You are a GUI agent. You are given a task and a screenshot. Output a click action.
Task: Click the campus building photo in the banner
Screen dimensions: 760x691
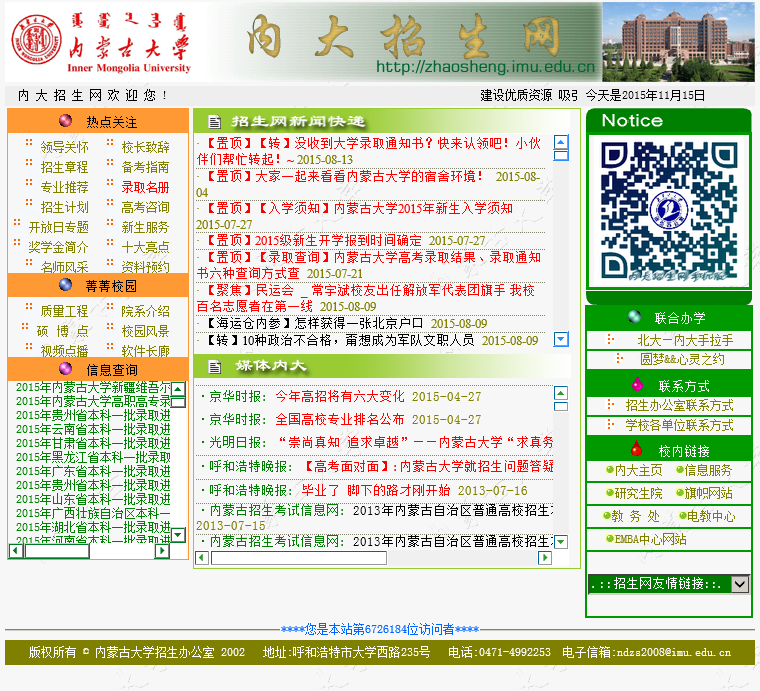click(678, 42)
